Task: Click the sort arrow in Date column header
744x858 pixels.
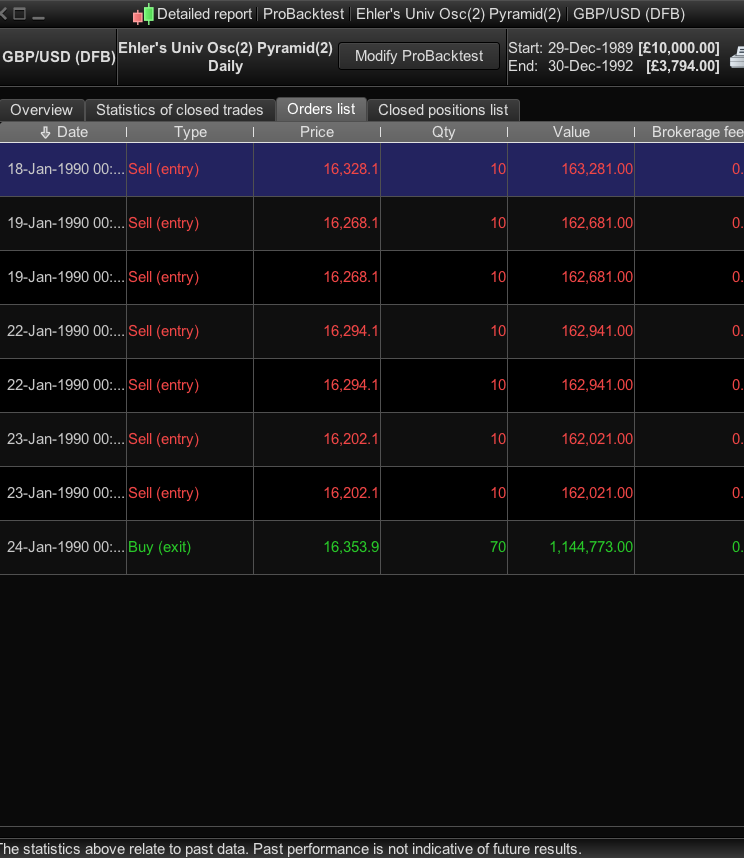Action: 45,132
